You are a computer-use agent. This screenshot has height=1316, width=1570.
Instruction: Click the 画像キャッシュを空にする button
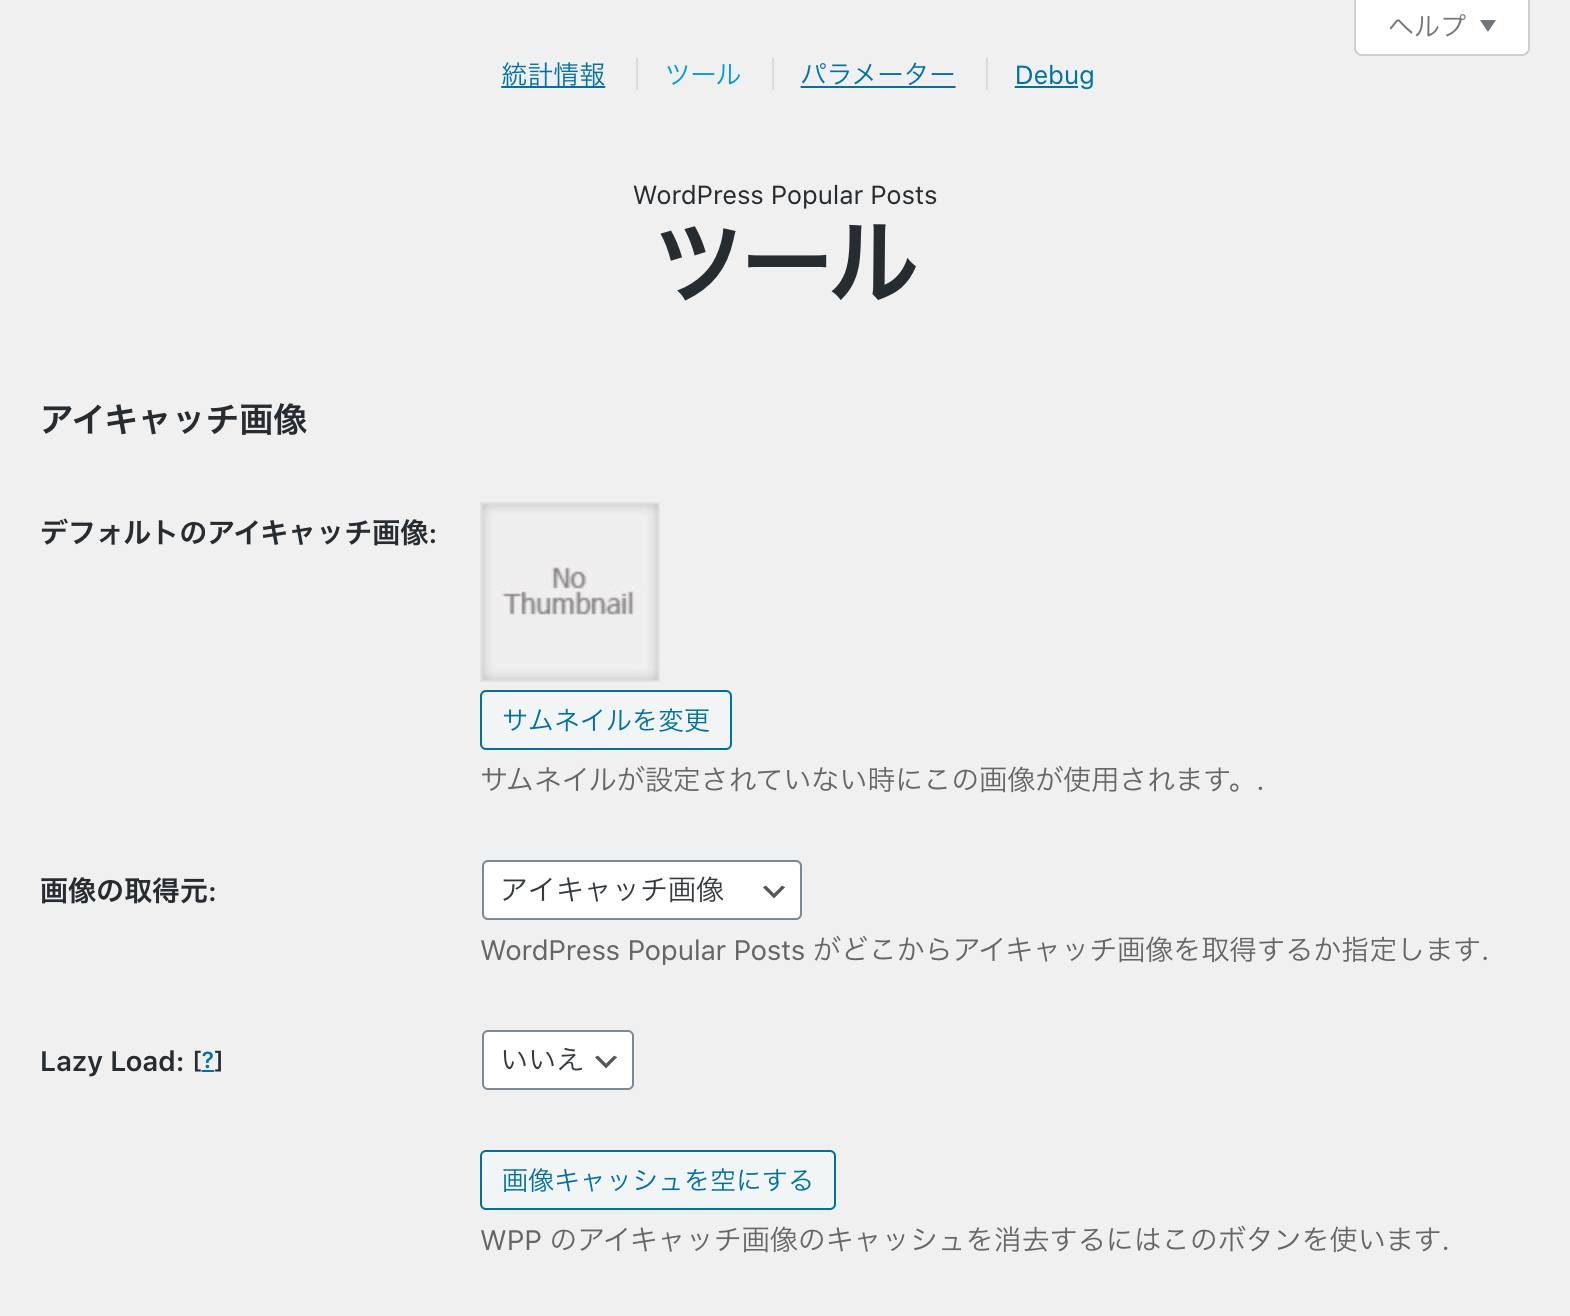pos(658,1180)
